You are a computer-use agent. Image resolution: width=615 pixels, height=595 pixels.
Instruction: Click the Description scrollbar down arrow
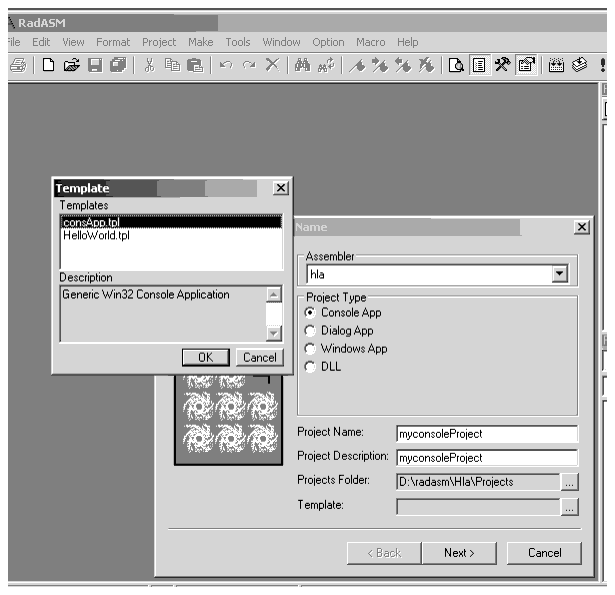pos(274,333)
